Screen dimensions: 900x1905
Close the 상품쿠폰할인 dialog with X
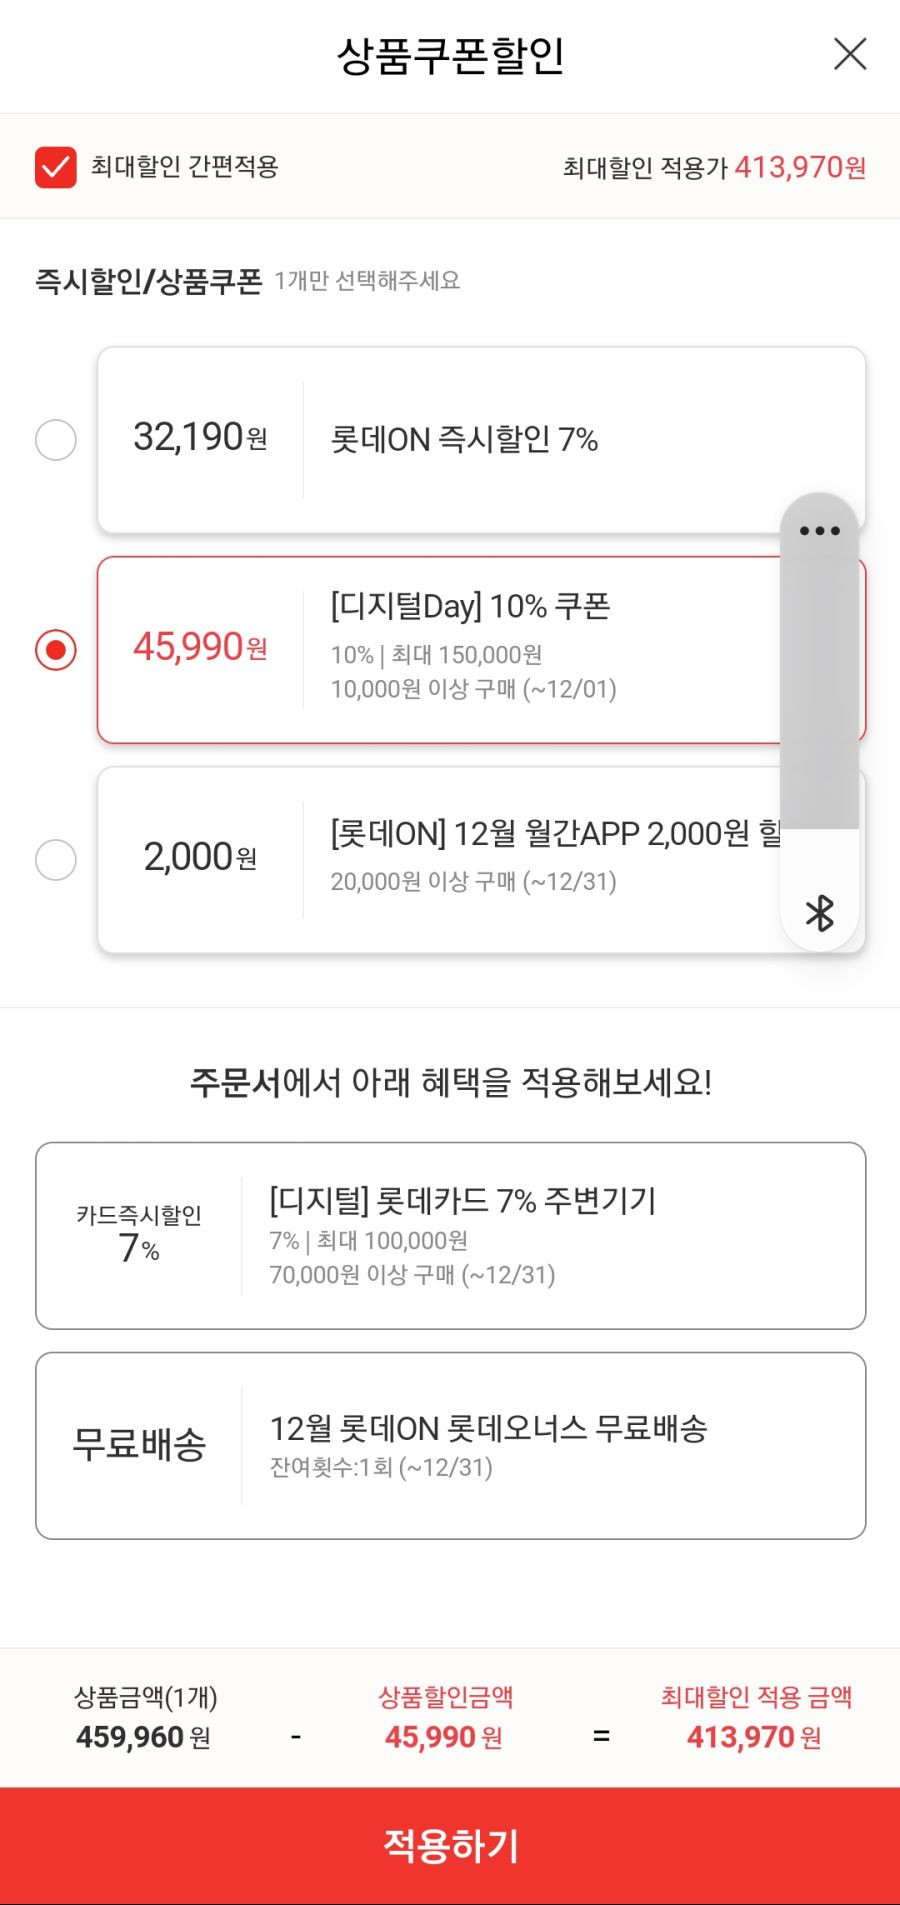(850, 54)
